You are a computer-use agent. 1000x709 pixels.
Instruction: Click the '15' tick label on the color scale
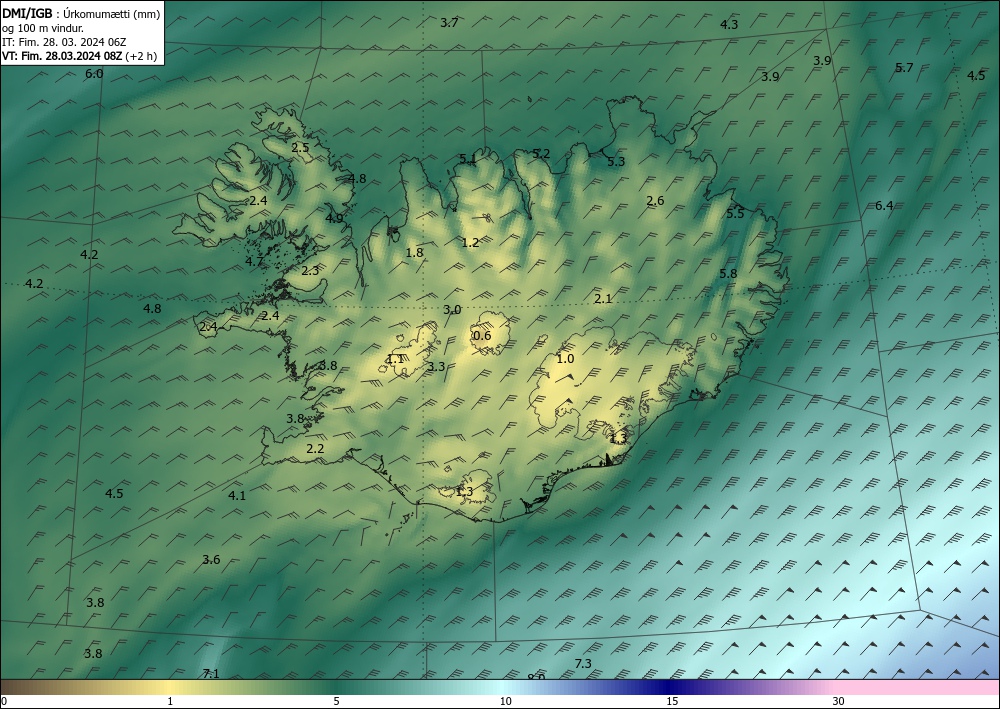pyautogui.click(x=672, y=701)
